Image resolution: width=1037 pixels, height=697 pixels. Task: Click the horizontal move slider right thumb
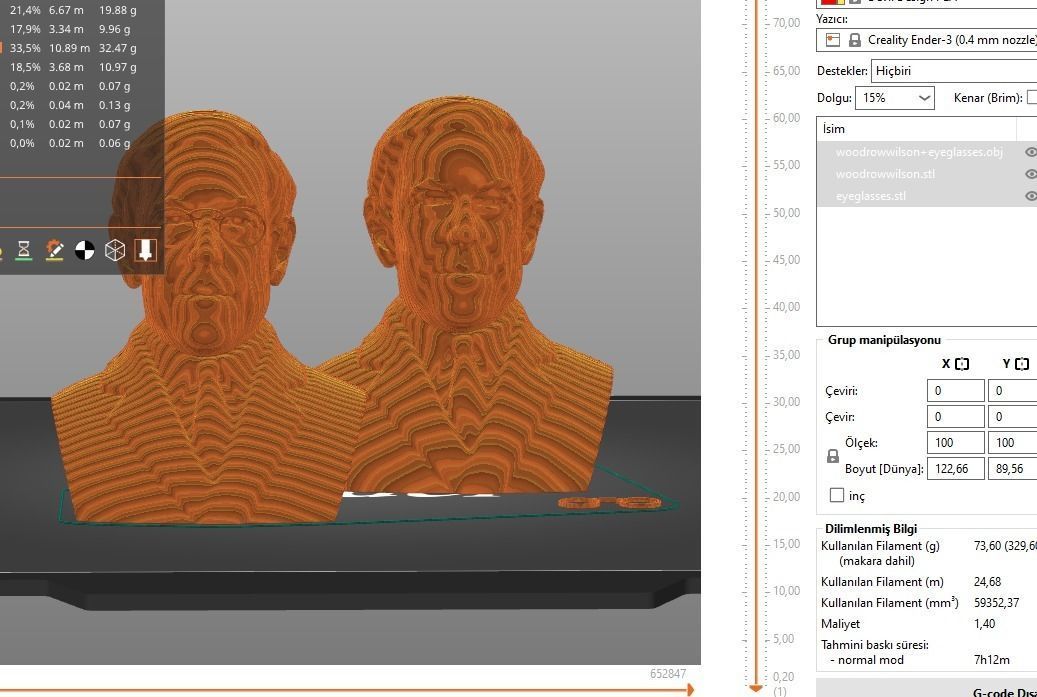point(690,690)
